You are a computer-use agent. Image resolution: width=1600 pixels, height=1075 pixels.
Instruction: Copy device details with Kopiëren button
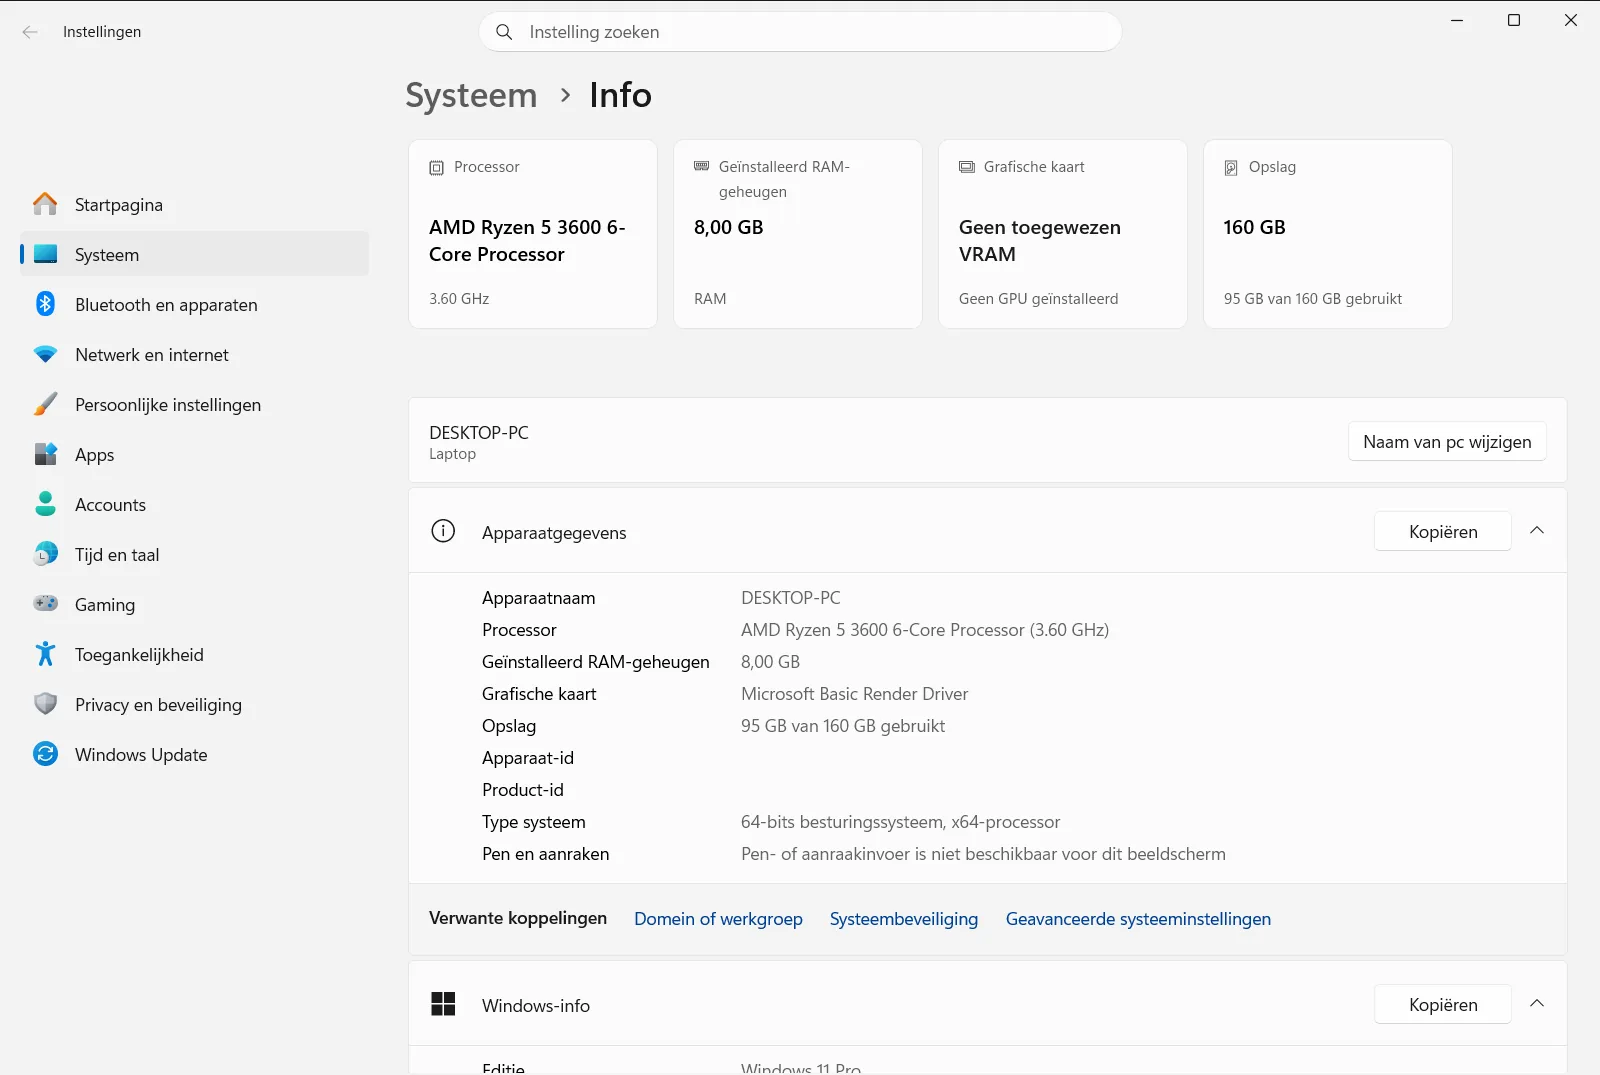pos(1443,532)
